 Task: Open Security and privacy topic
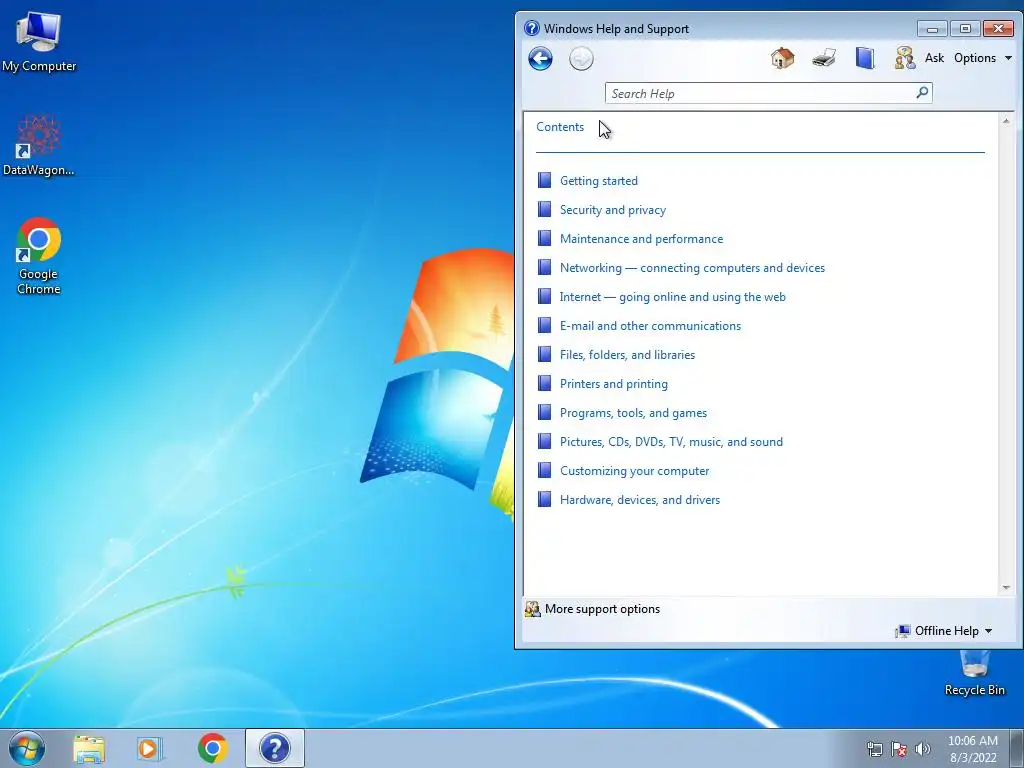pos(613,210)
